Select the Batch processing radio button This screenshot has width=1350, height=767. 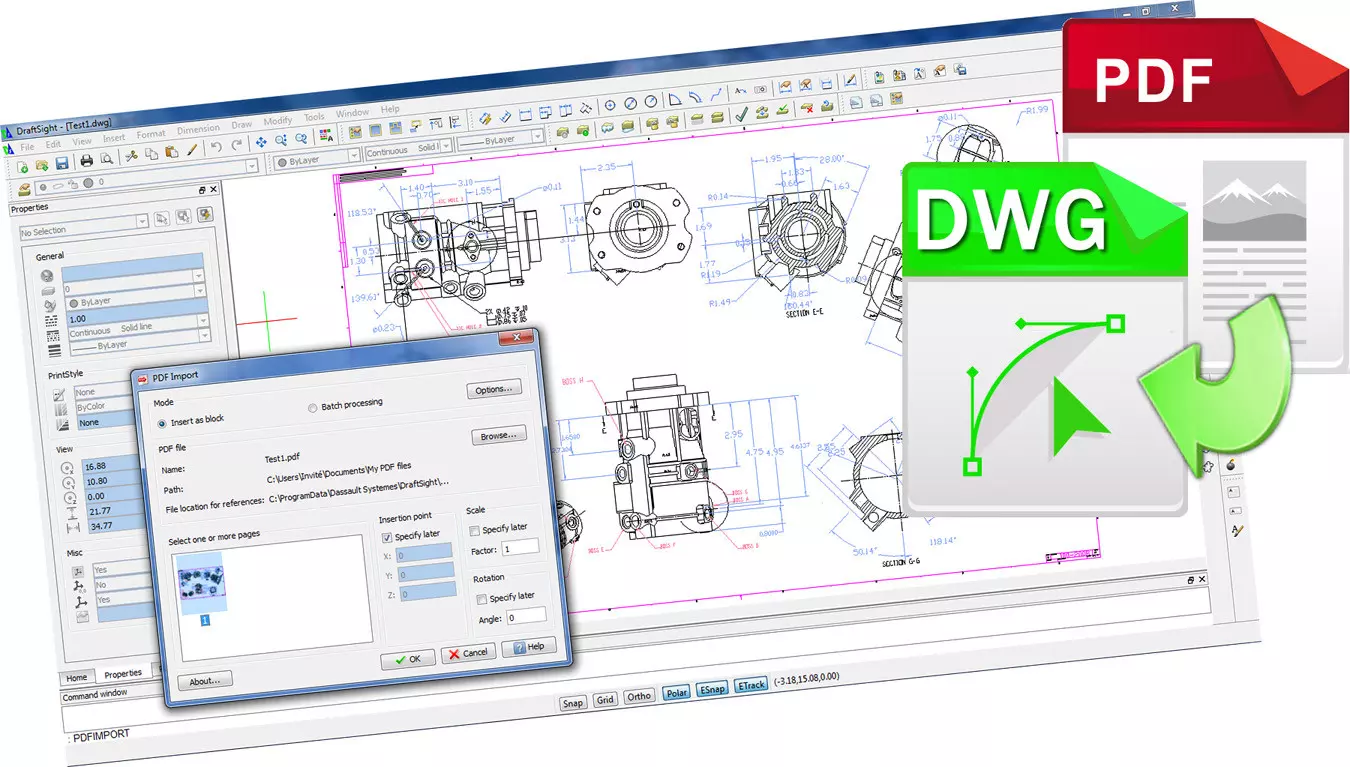(313, 407)
